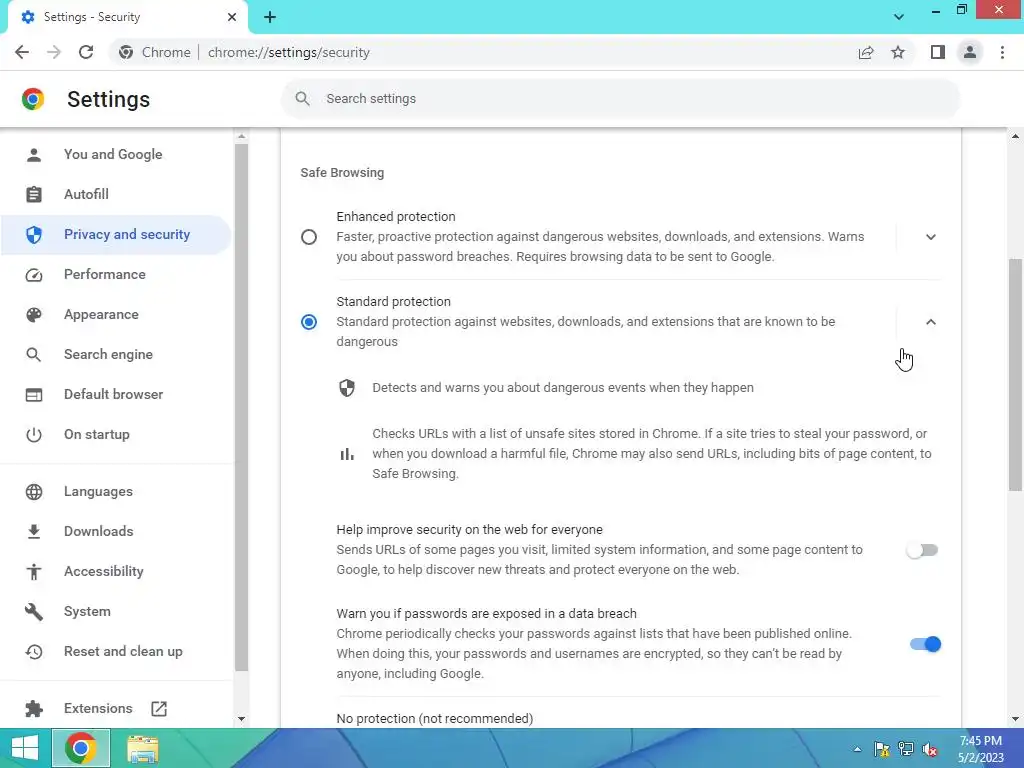Open File Explorer from taskbar
This screenshot has width=1024, height=768.
click(x=142, y=748)
